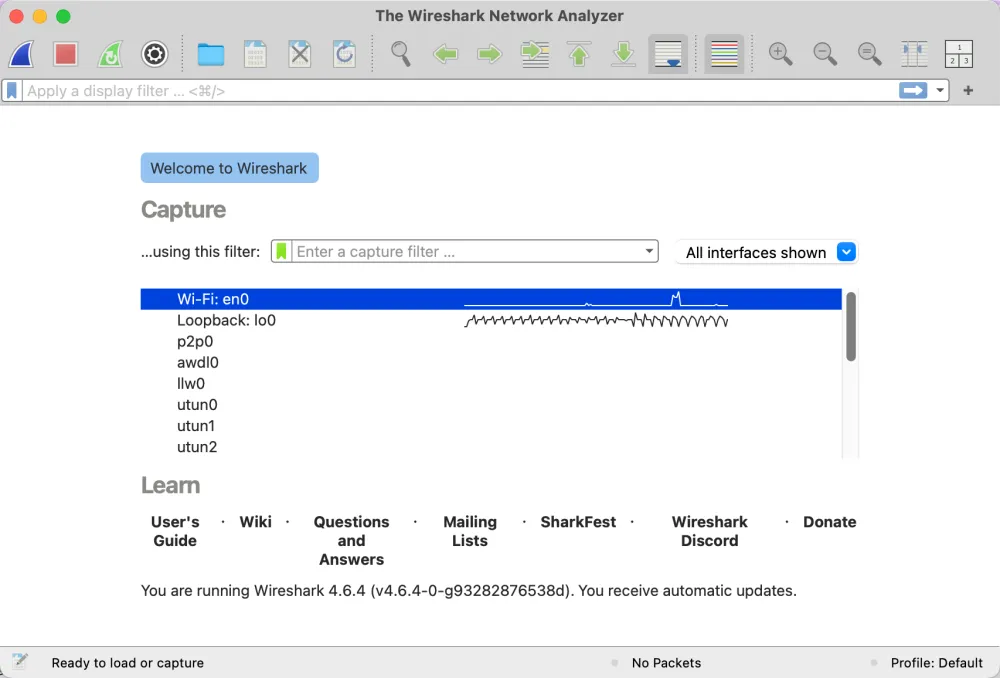1000x678 pixels.
Task: Focus the display filter input field
Action: point(460,91)
